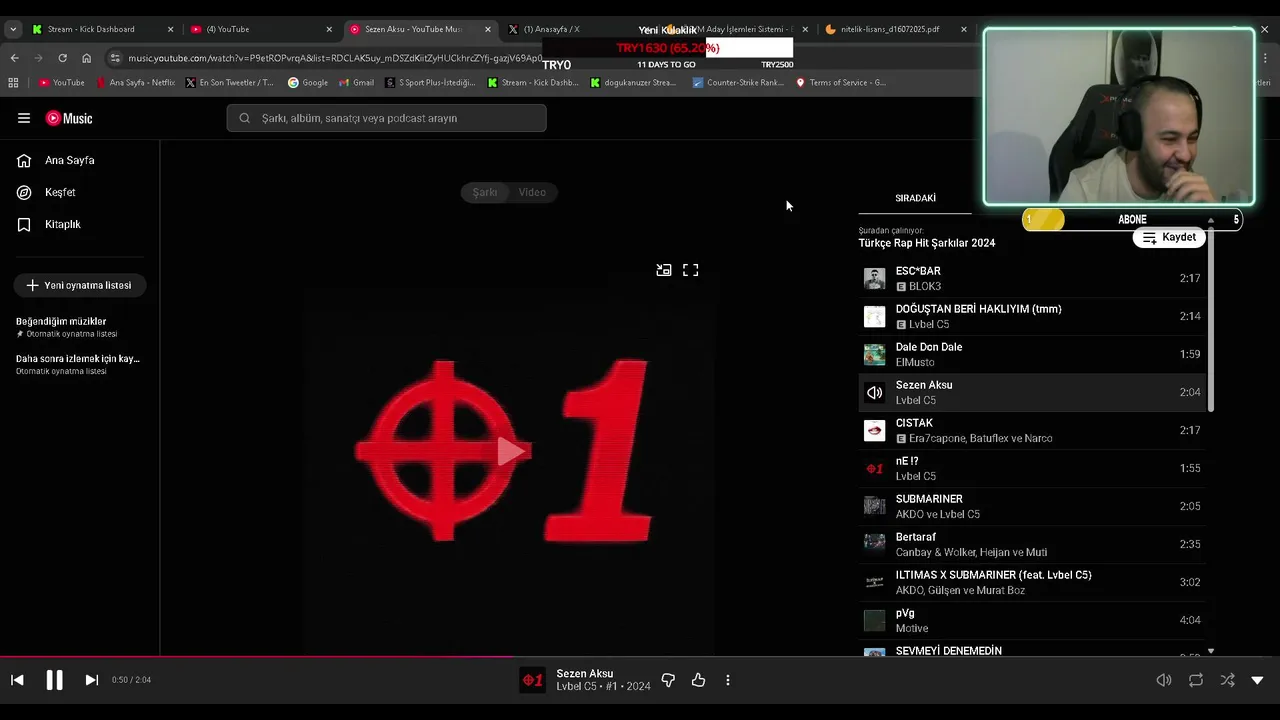Image resolution: width=1280 pixels, height=720 pixels.
Task: Play Bertaraf by Canbay & Wolker
Action: click(1031, 544)
